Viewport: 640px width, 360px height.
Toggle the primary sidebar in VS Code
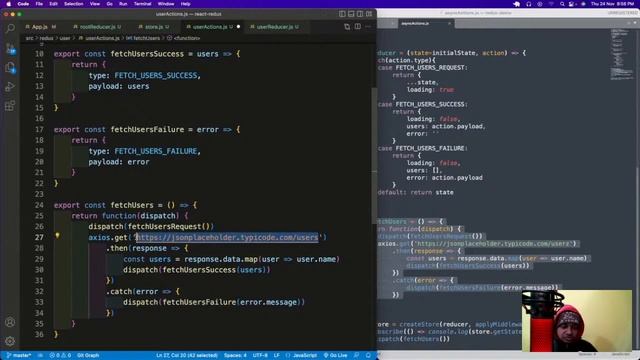click(342, 14)
